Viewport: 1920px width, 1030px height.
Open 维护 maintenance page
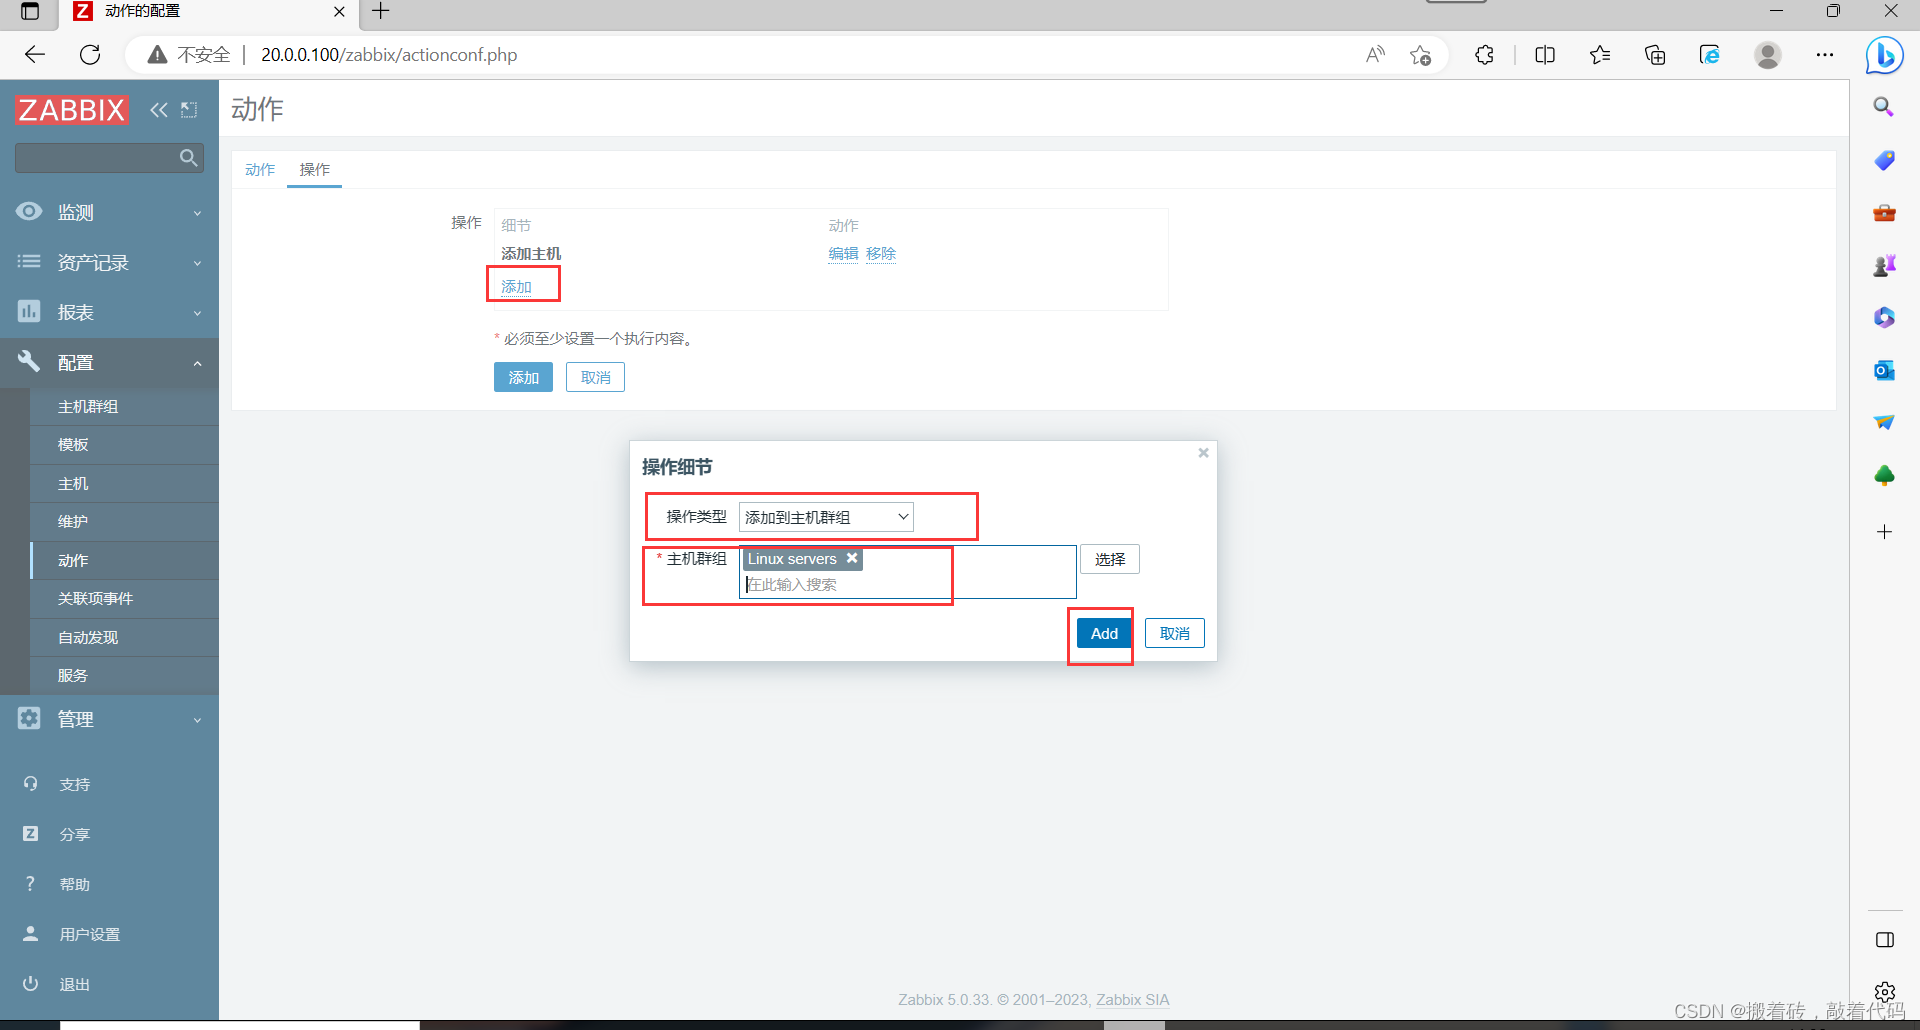tap(73, 521)
